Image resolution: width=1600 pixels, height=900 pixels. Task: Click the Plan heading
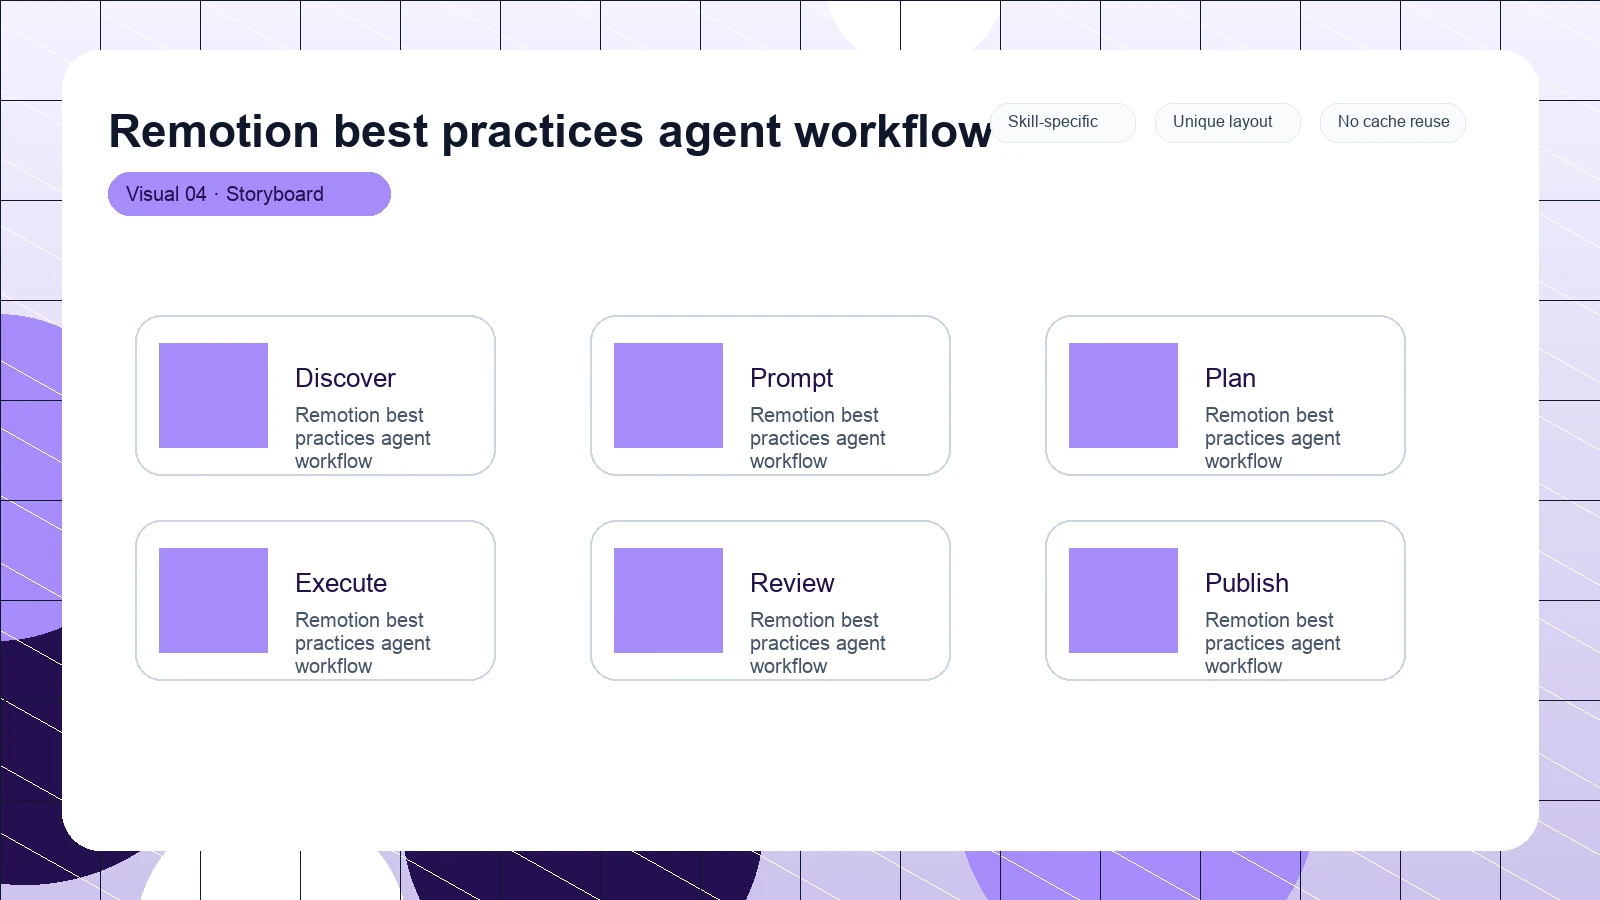tap(1230, 378)
